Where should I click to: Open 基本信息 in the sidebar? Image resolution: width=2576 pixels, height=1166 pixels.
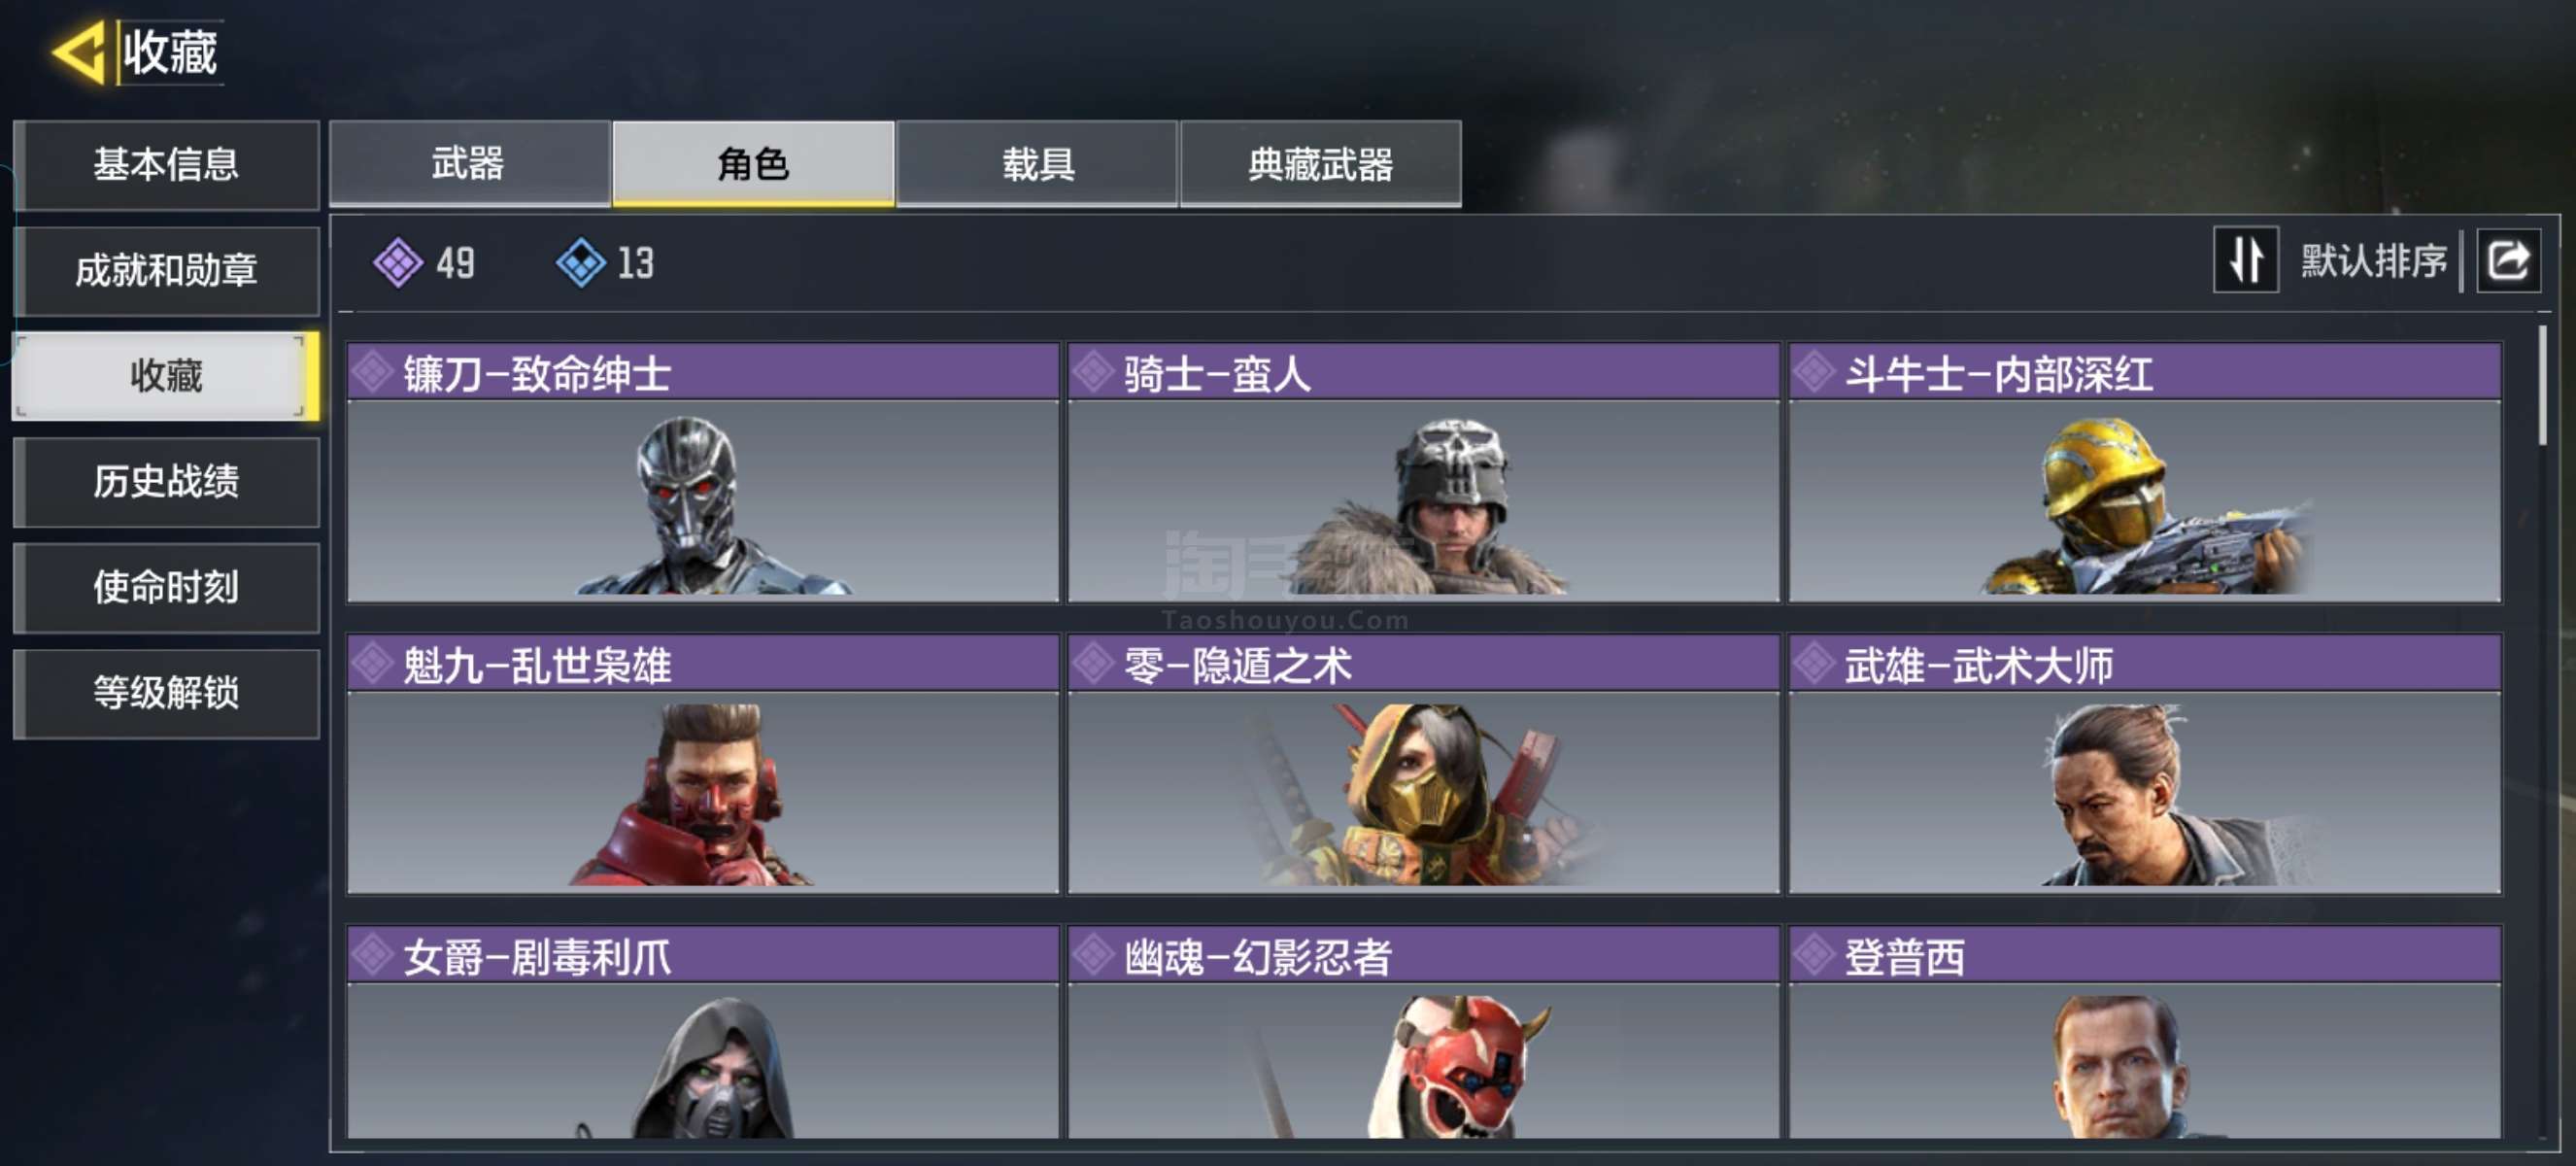(167, 165)
